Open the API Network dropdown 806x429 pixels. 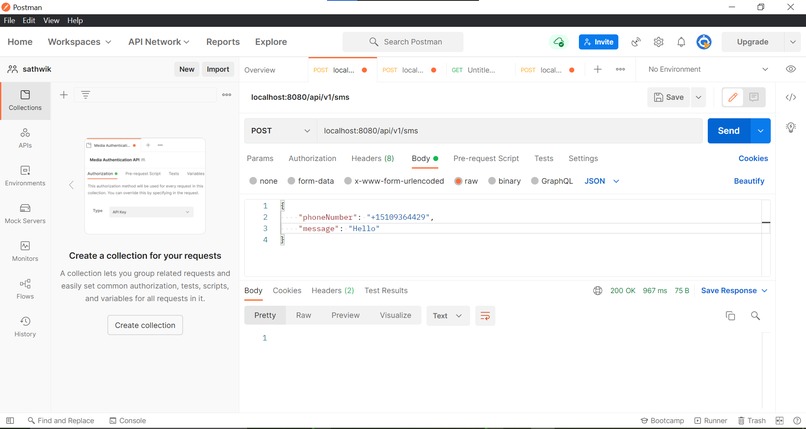159,42
